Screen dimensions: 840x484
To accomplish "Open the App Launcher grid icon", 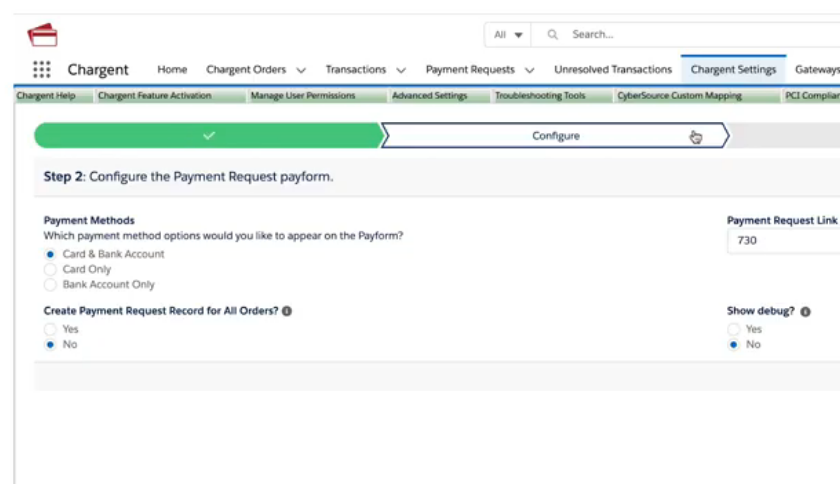I will (41, 70).
